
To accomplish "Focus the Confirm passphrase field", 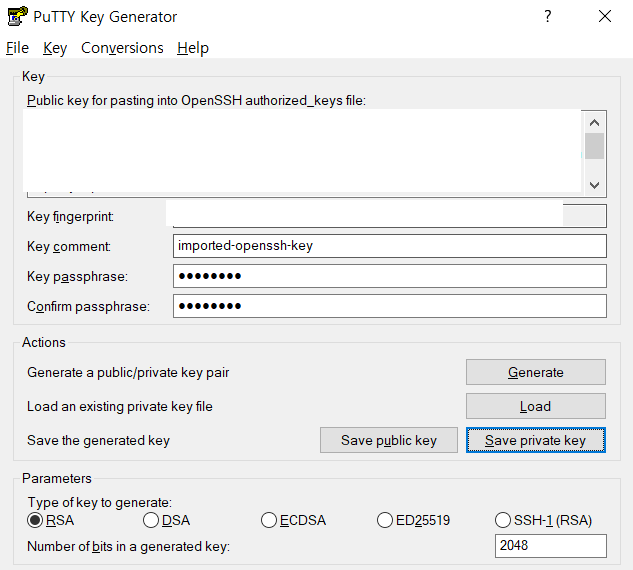I will pos(390,306).
